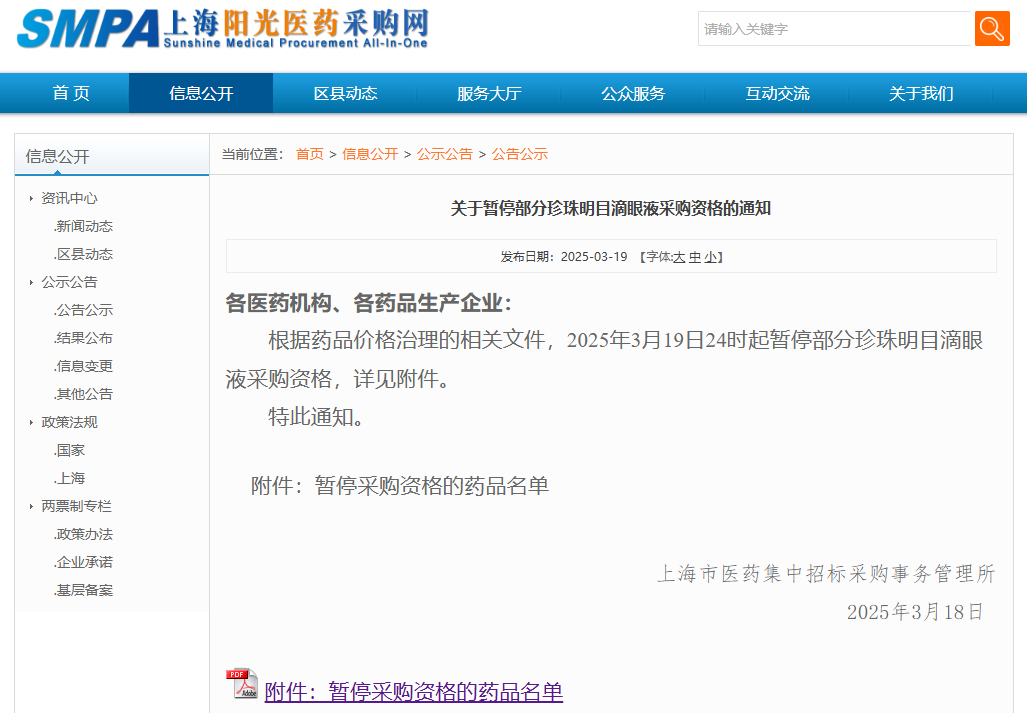Click the PDF attachment icon
This screenshot has width=1027, height=713.
(x=242, y=685)
